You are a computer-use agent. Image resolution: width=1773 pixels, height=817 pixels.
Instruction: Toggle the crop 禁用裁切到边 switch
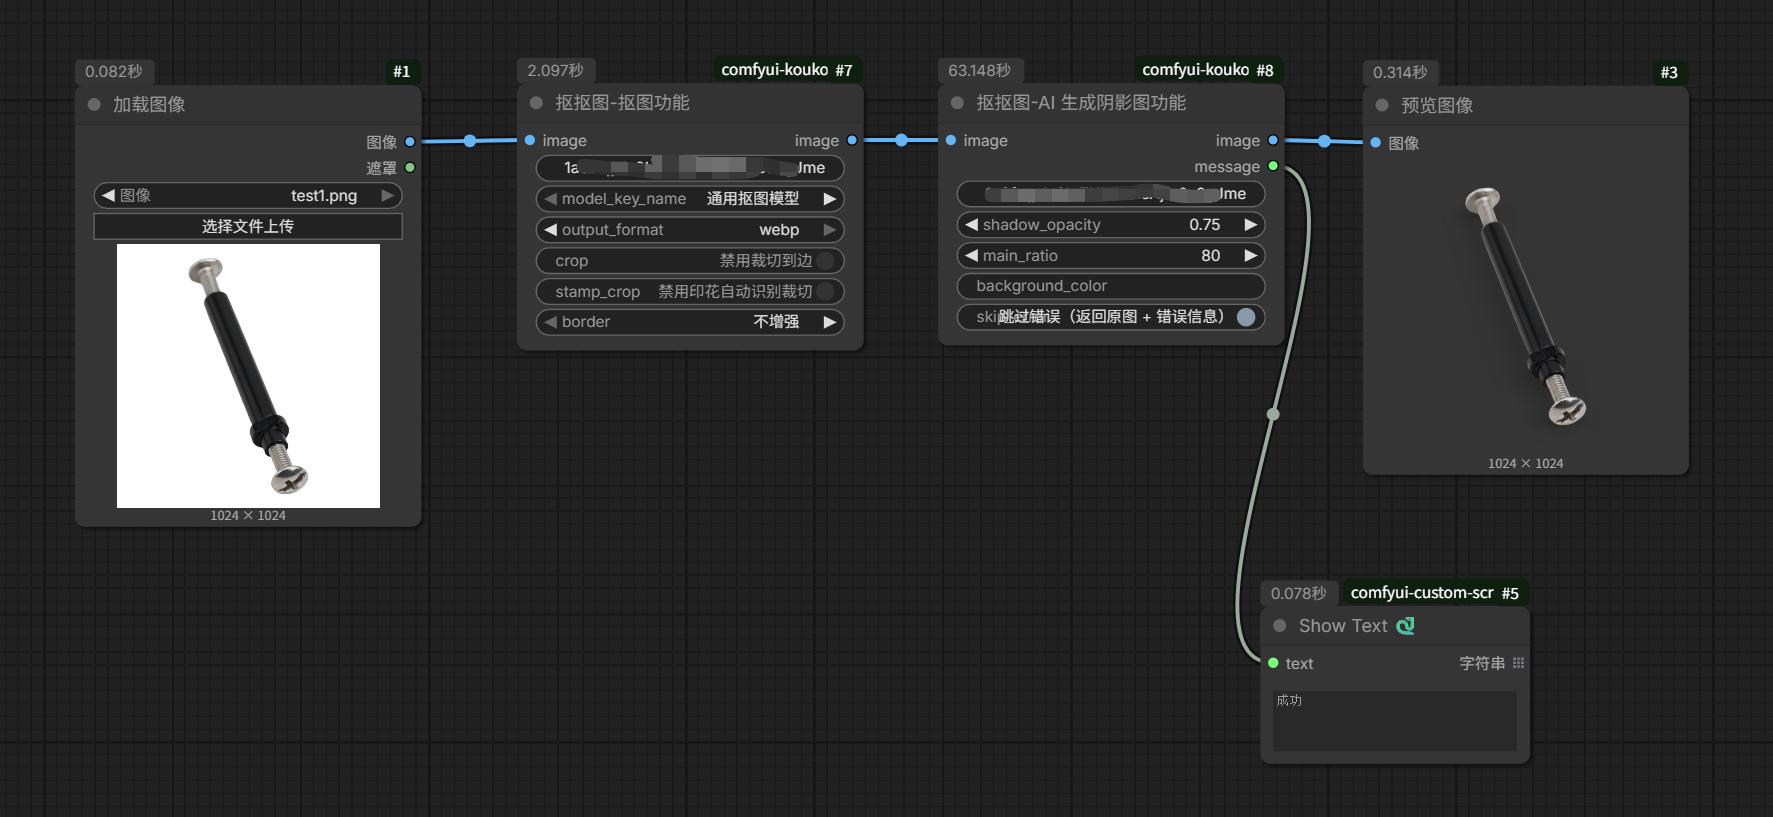point(826,260)
